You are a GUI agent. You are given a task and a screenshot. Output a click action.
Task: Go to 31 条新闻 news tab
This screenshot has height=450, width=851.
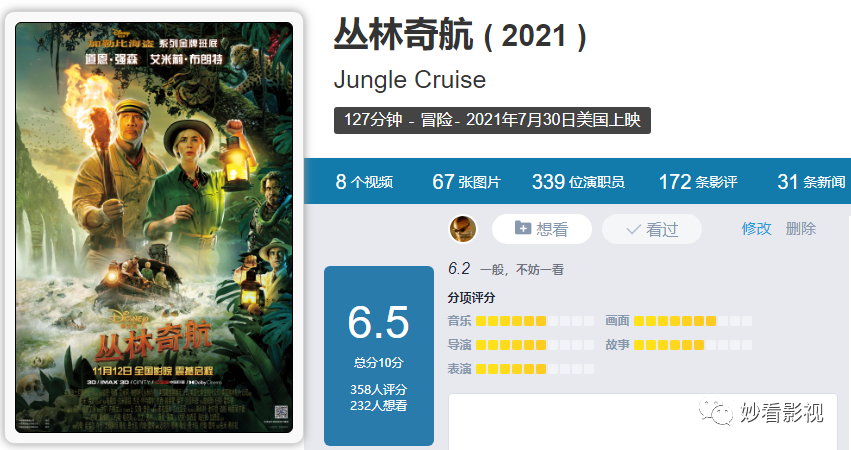click(x=811, y=182)
